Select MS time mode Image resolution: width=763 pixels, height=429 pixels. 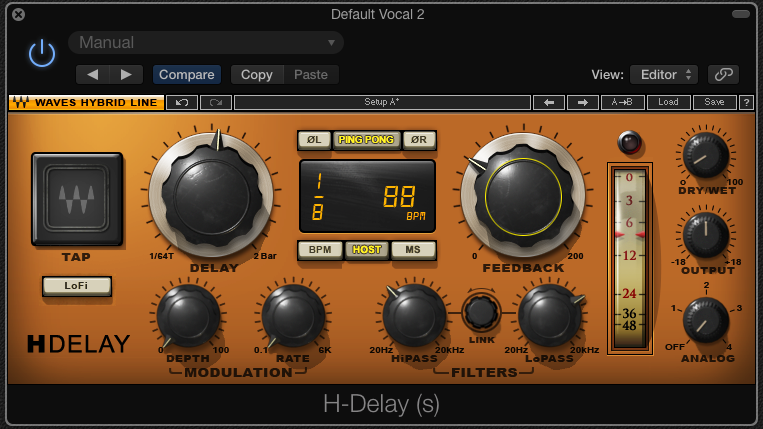[x=413, y=250]
